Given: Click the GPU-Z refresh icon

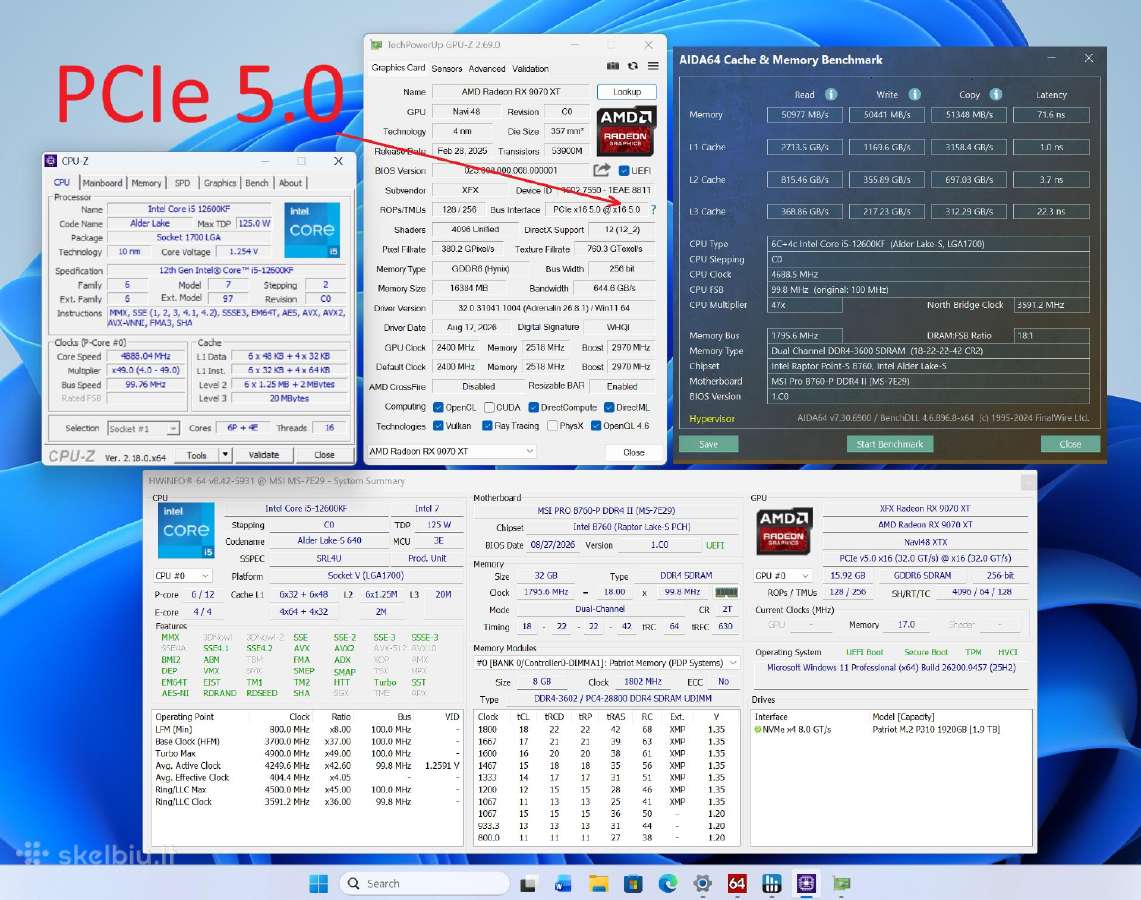Looking at the screenshot, I should pos(633,66).
